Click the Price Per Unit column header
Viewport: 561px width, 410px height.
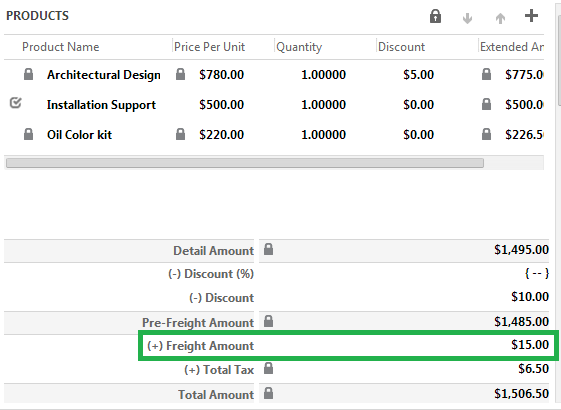[209, 47]
